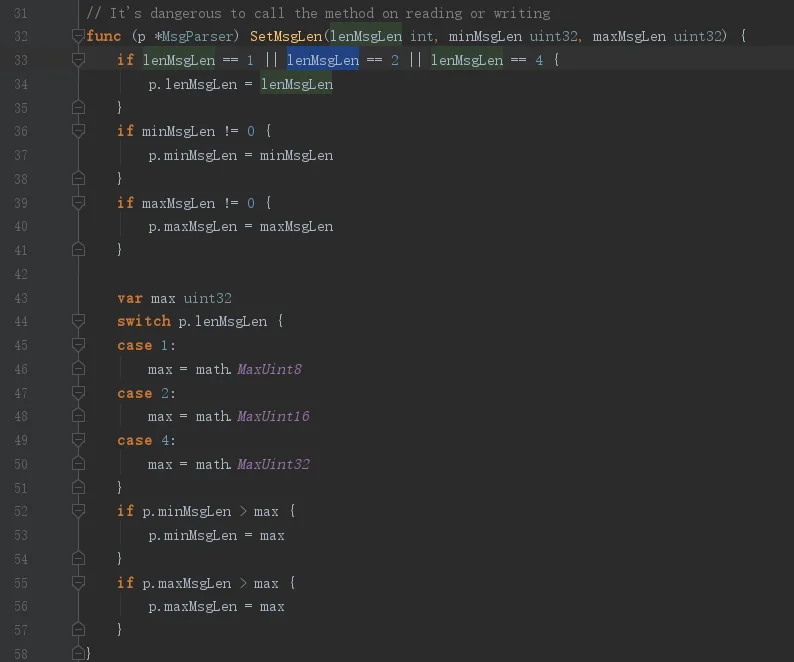Click fold end marker at line 35
Image resolution: width=794 pixels, height=662 pixels.
point(78,107)
